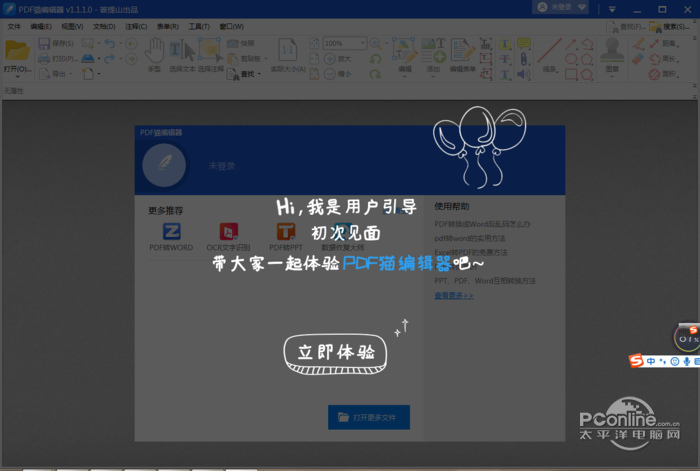This screenshot has width=700, height=471.
Task: Click the Zoom Out (缩小) minus icon
Action: [330, 74]
